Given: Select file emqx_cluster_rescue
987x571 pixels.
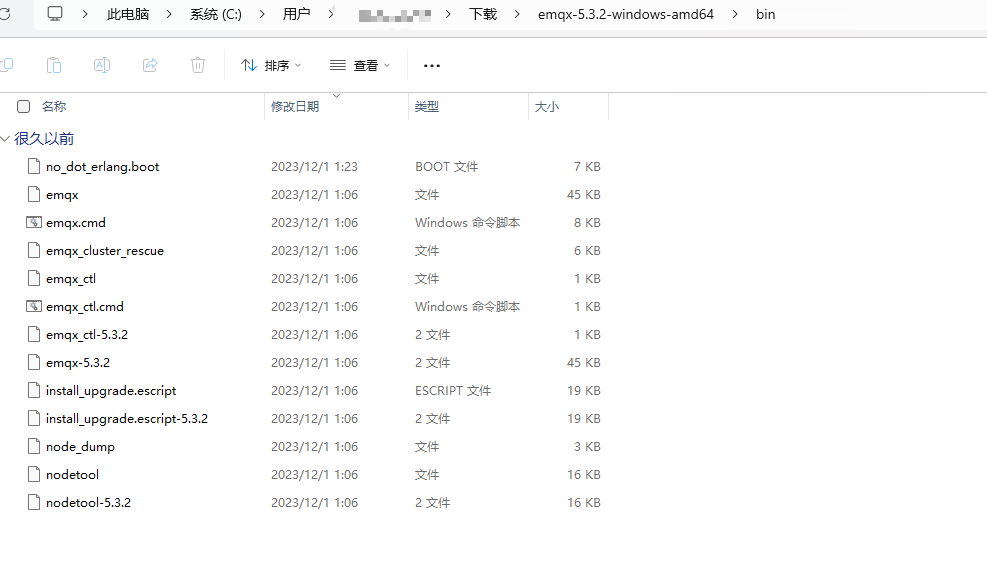Looking at the screenshot, I should point(104,251).
